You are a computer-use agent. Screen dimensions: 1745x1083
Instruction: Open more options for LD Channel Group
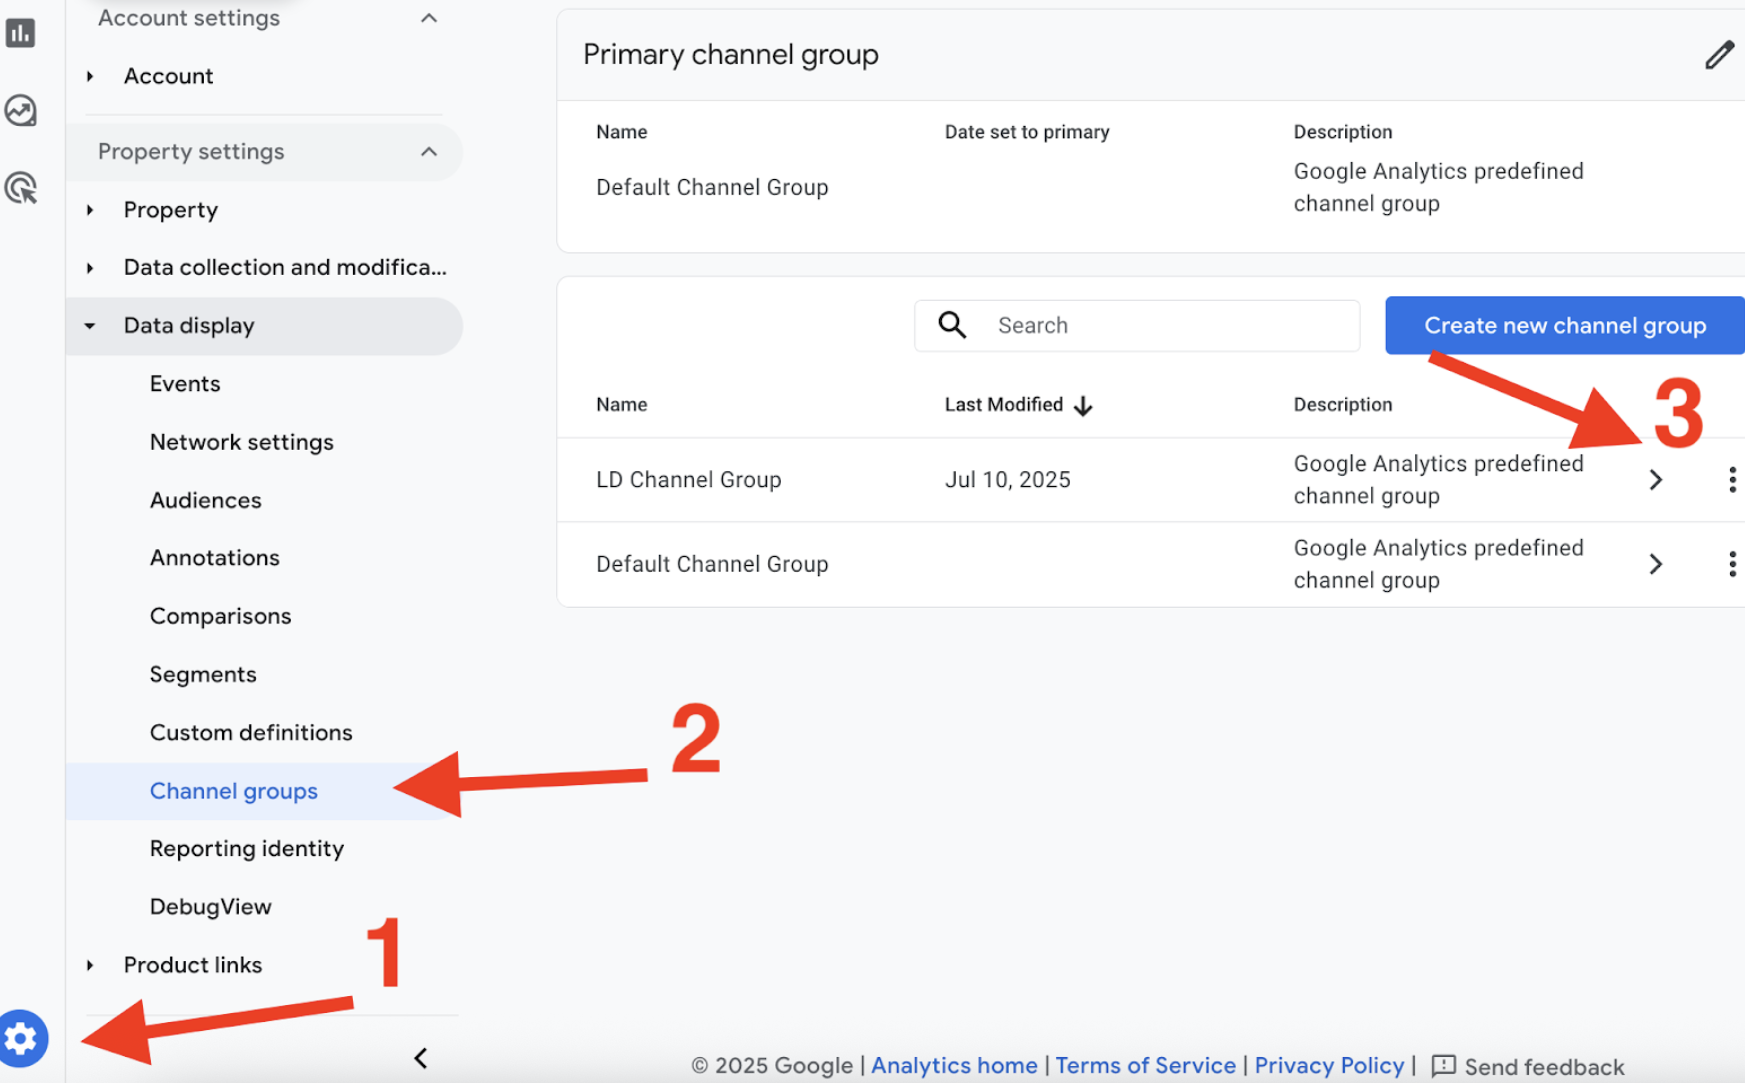1732,480
